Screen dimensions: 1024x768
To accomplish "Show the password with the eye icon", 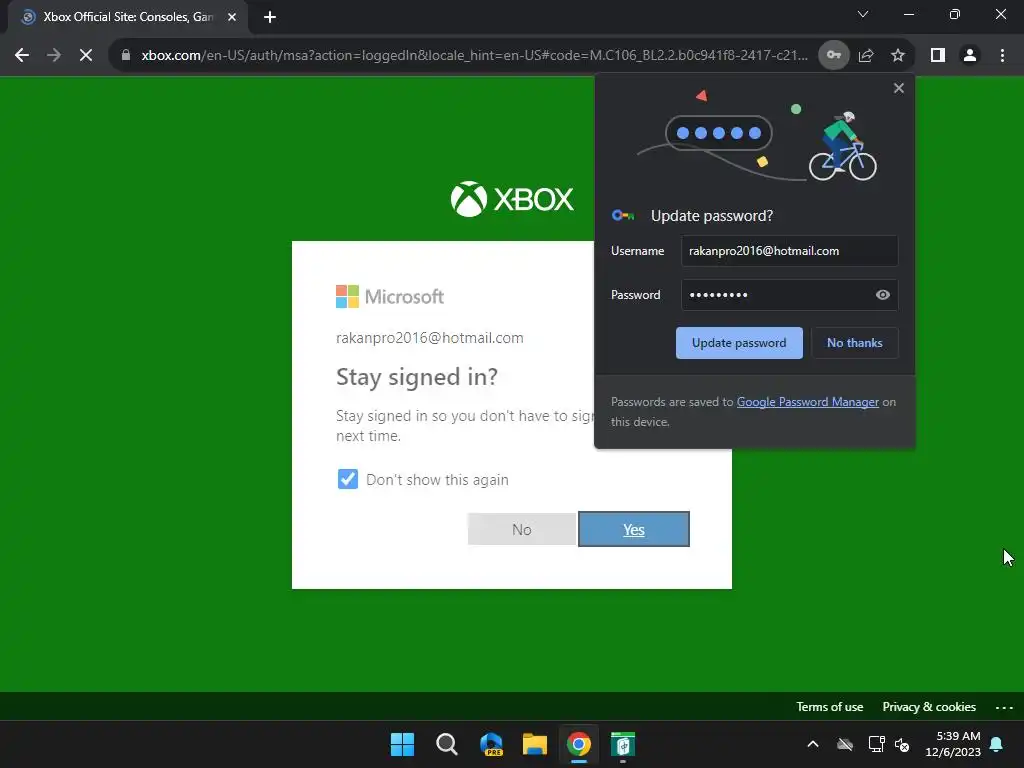I will [882, 295].
